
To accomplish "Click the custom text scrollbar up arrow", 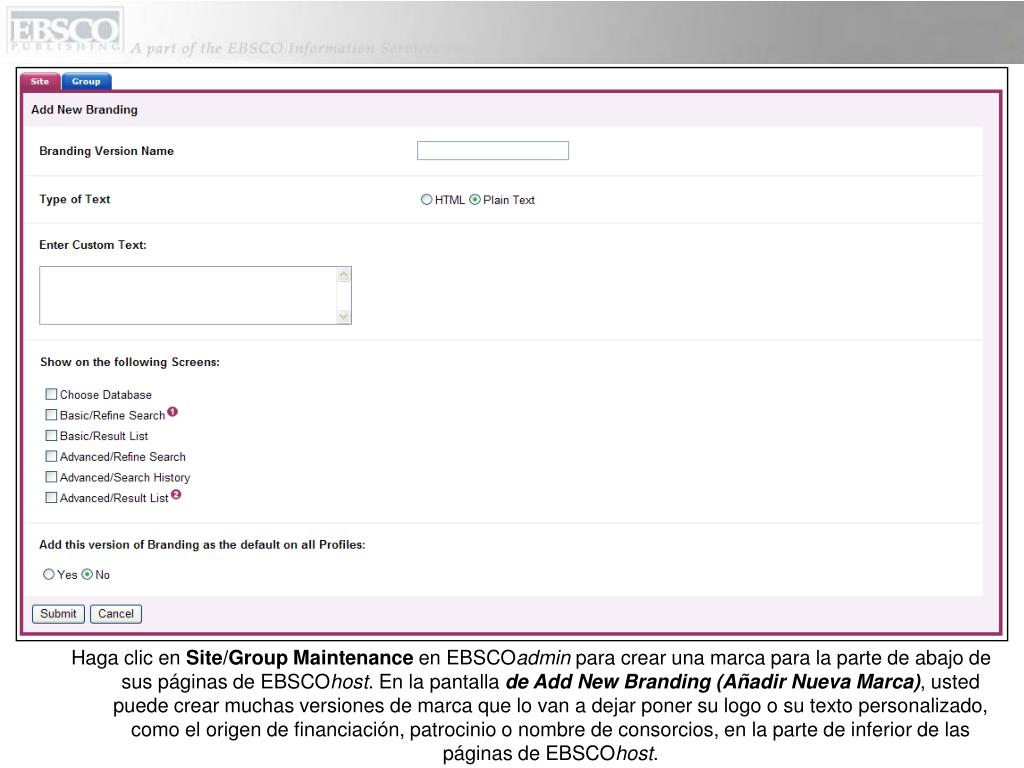I will click(x=344, y=275).
